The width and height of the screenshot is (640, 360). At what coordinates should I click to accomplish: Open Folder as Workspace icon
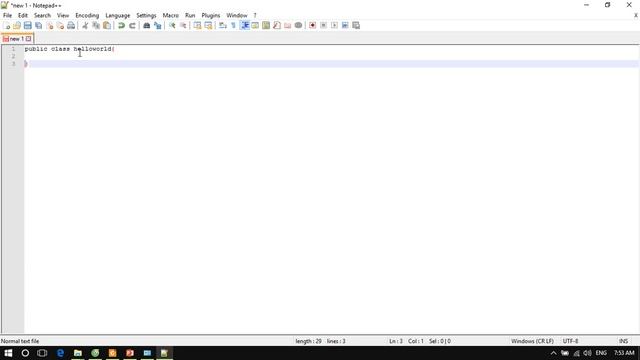[288, 25]
